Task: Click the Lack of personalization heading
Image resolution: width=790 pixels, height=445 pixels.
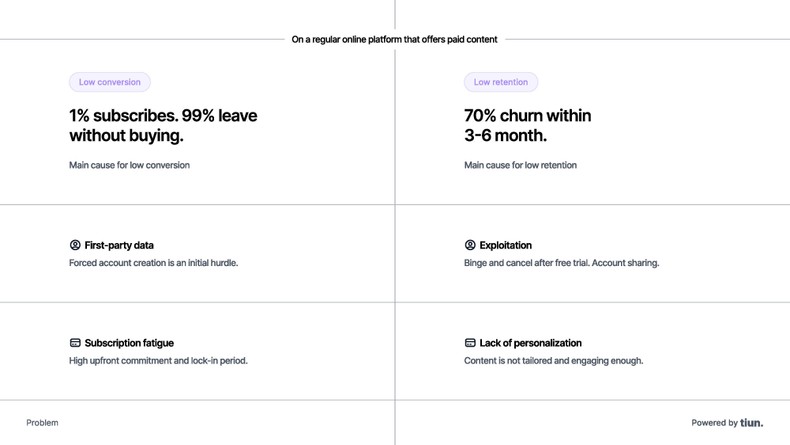Action: pyautogui.click(x=530, y=343)
